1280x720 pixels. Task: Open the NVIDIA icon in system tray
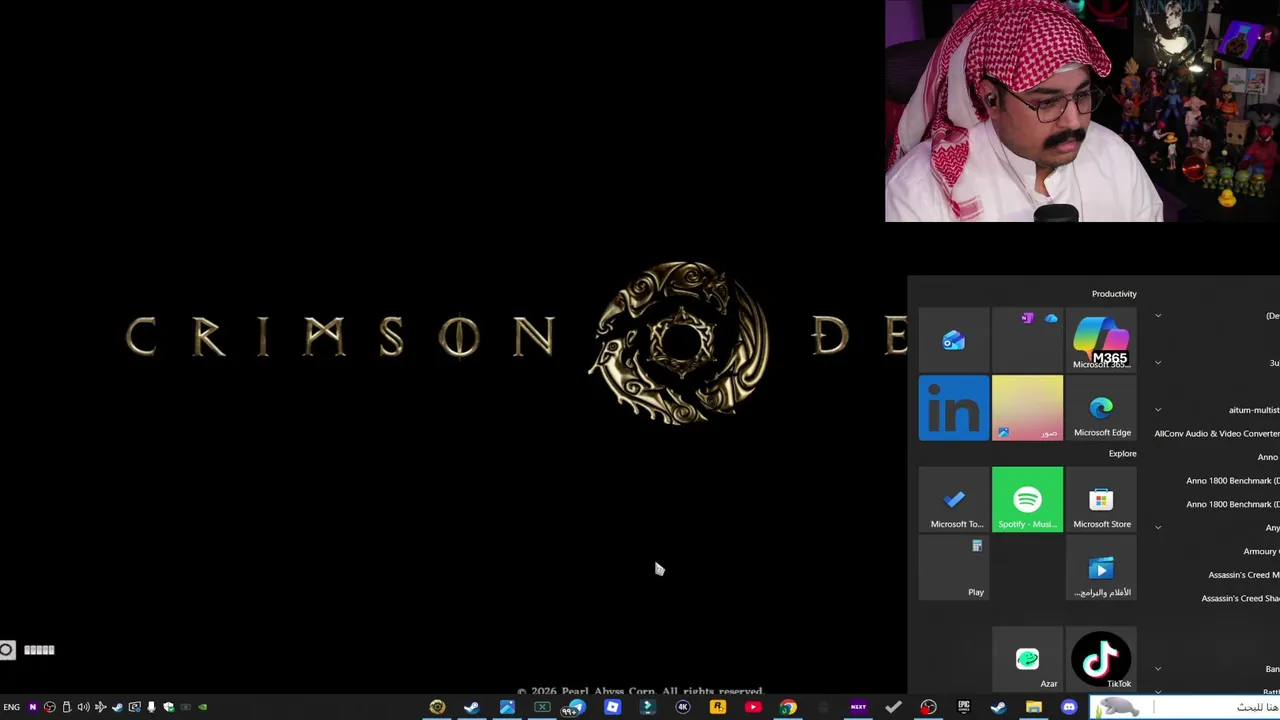click(x=202, y=707)
